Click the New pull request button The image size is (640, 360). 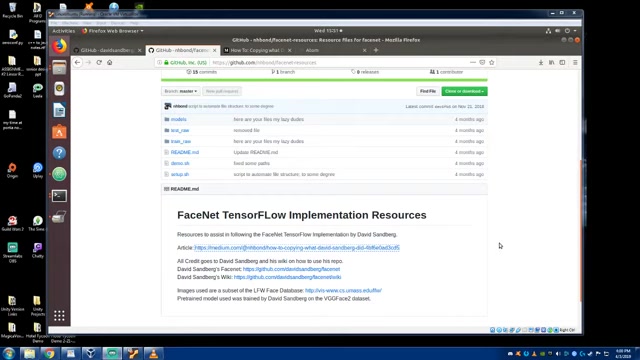(222, 91)
